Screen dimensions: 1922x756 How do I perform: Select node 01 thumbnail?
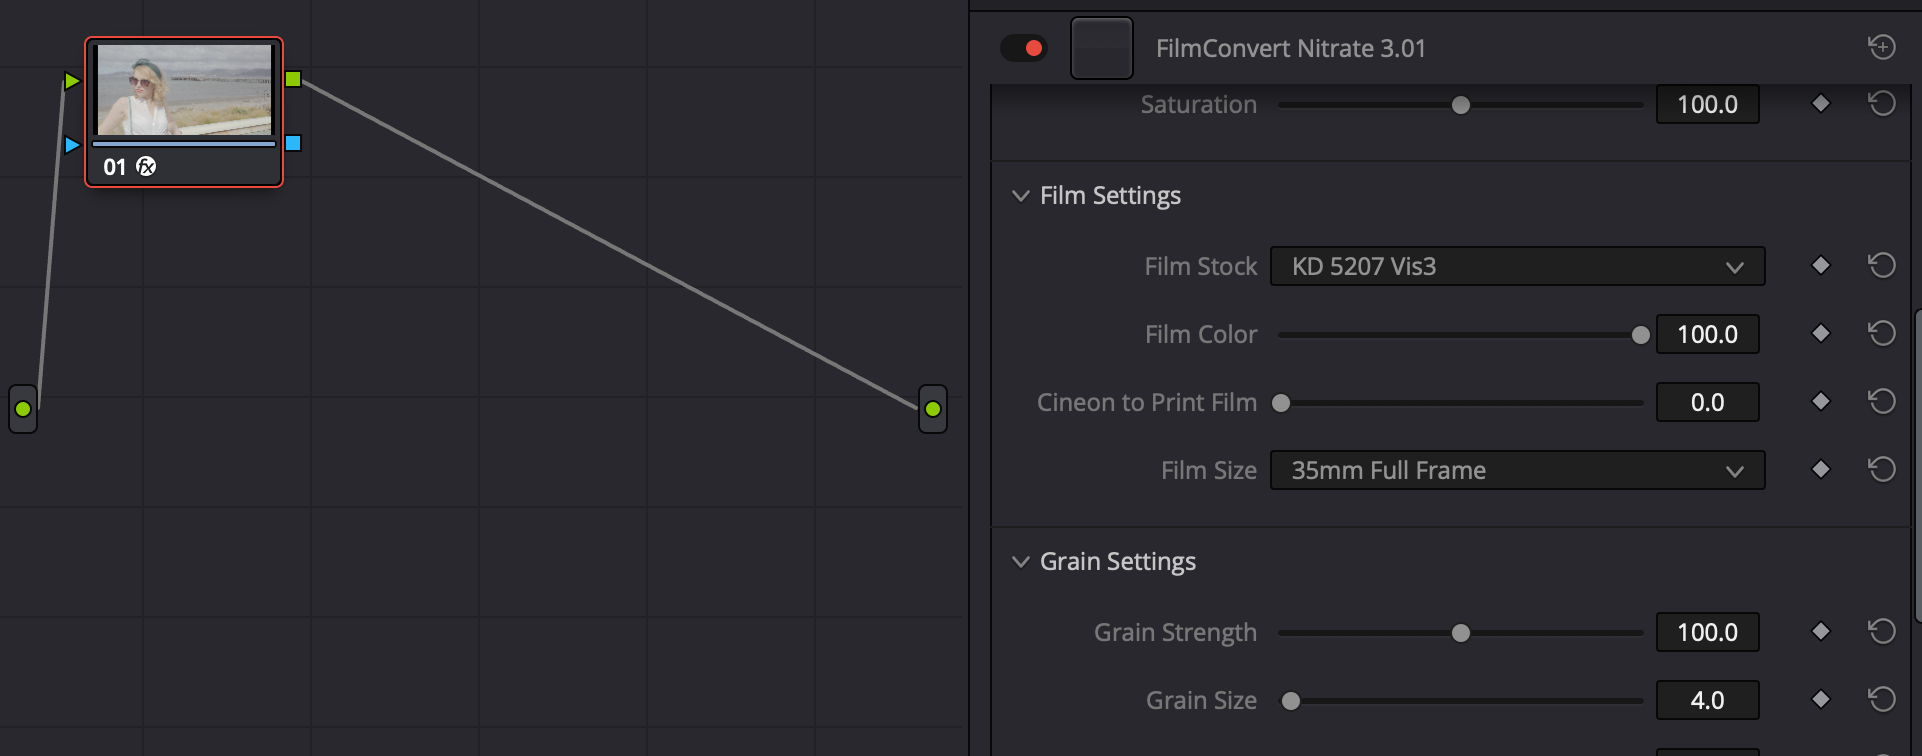pyautogui.click(x=184, y=89)
